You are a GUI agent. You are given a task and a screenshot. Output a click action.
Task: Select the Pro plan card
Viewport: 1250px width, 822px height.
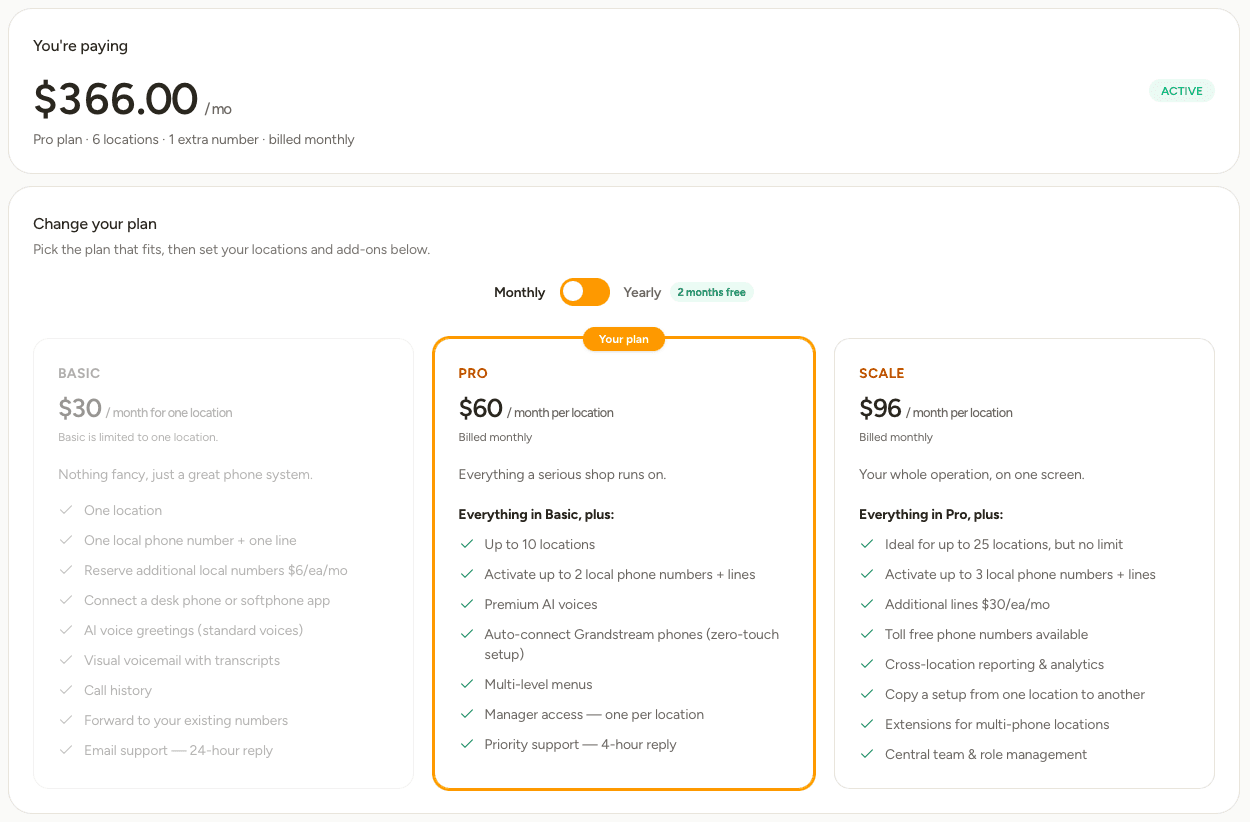click(624, 563)
